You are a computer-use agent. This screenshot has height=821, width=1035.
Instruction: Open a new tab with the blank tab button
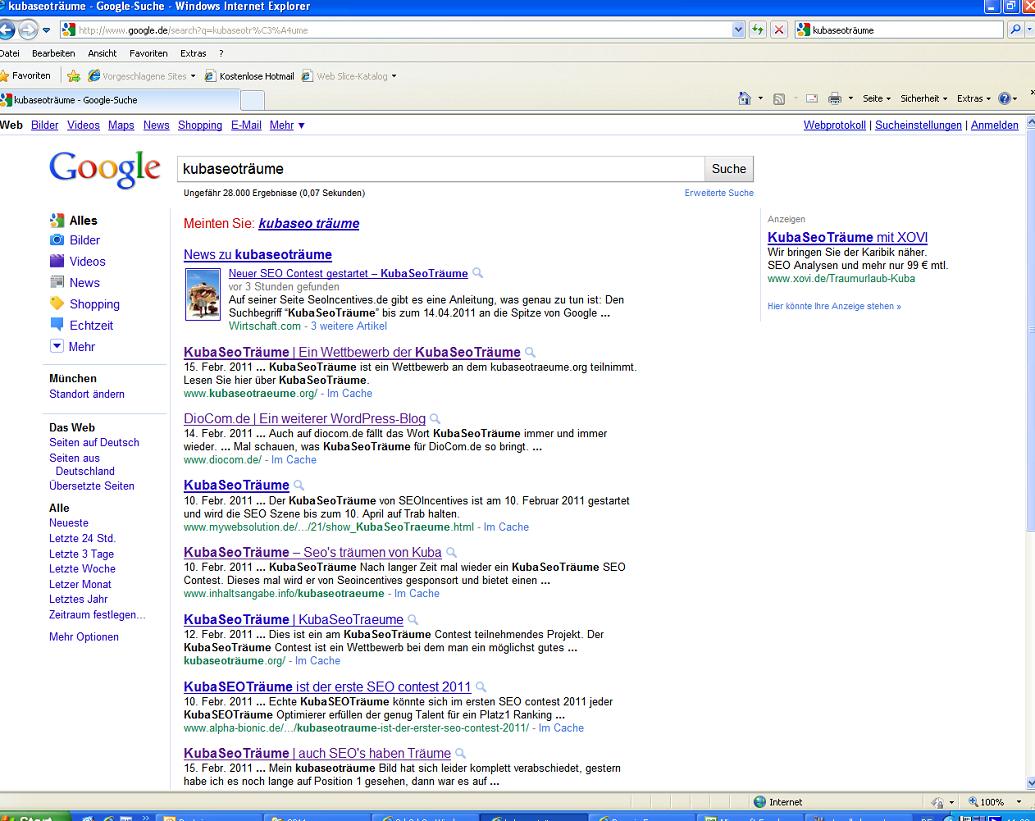pyautogui.click(x=252, y=100)
